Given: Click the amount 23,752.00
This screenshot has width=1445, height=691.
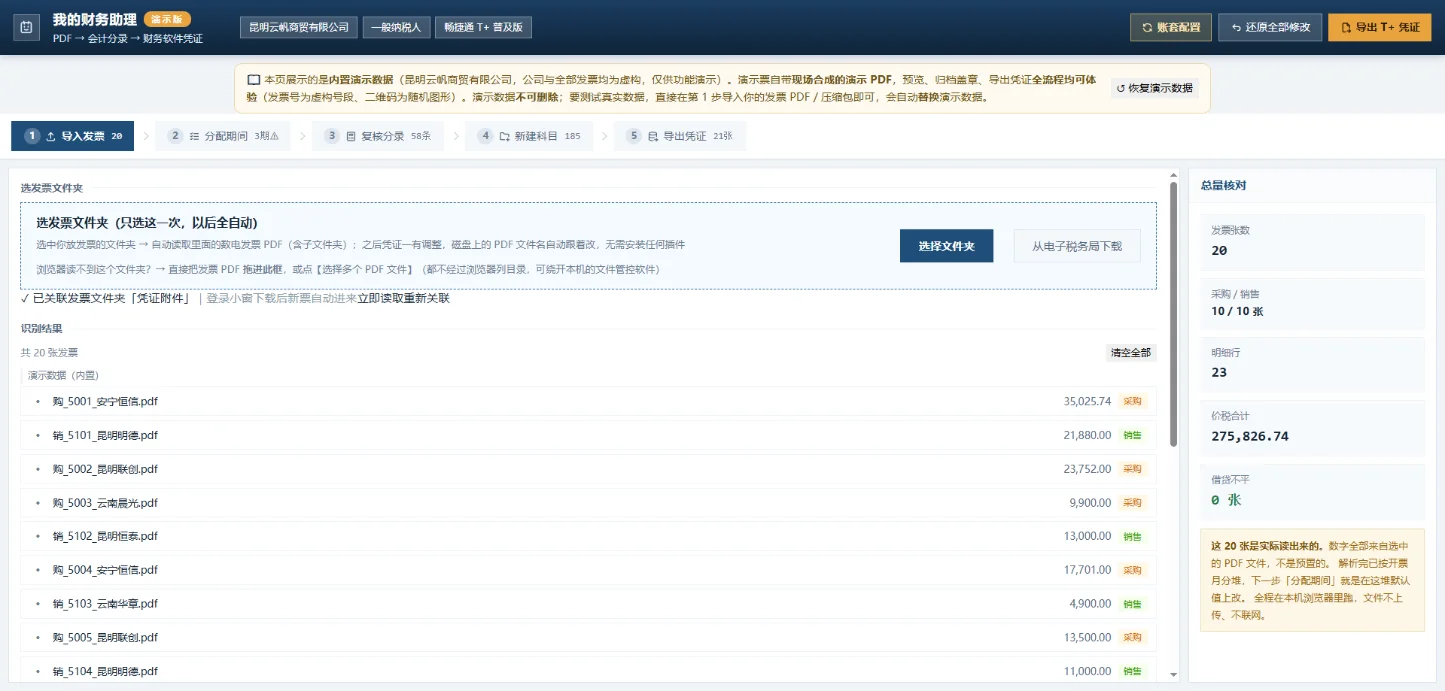Looking at the screenshot, I should click(x=1087, y=469).
